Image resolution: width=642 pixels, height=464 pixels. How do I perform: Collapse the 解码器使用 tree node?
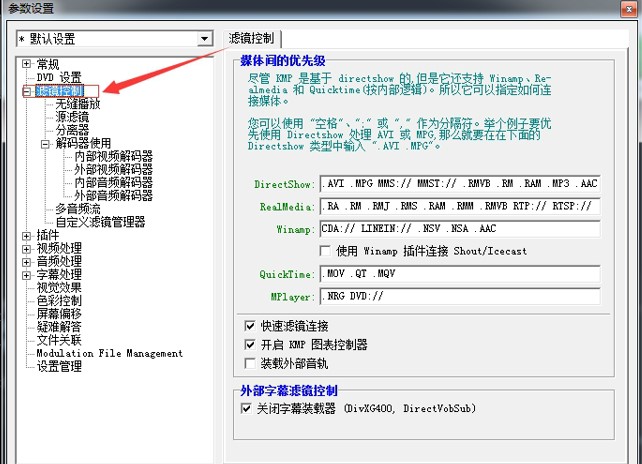coord(45,144)
